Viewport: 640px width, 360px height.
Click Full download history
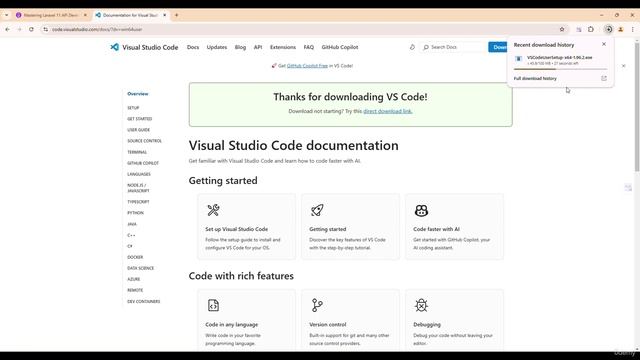(535, 78)
